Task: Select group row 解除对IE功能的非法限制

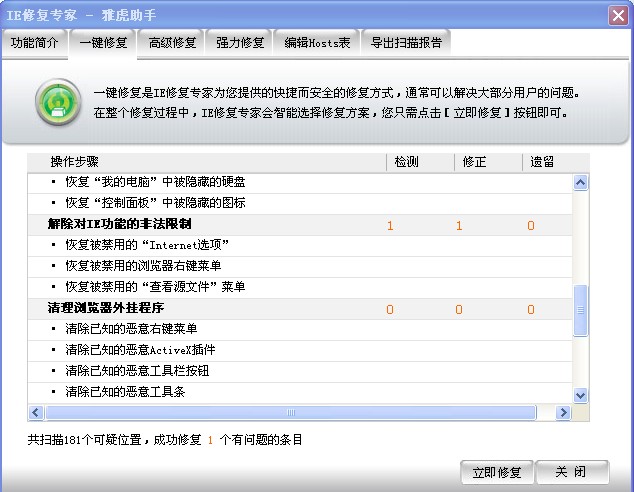Action: [300, 225]
